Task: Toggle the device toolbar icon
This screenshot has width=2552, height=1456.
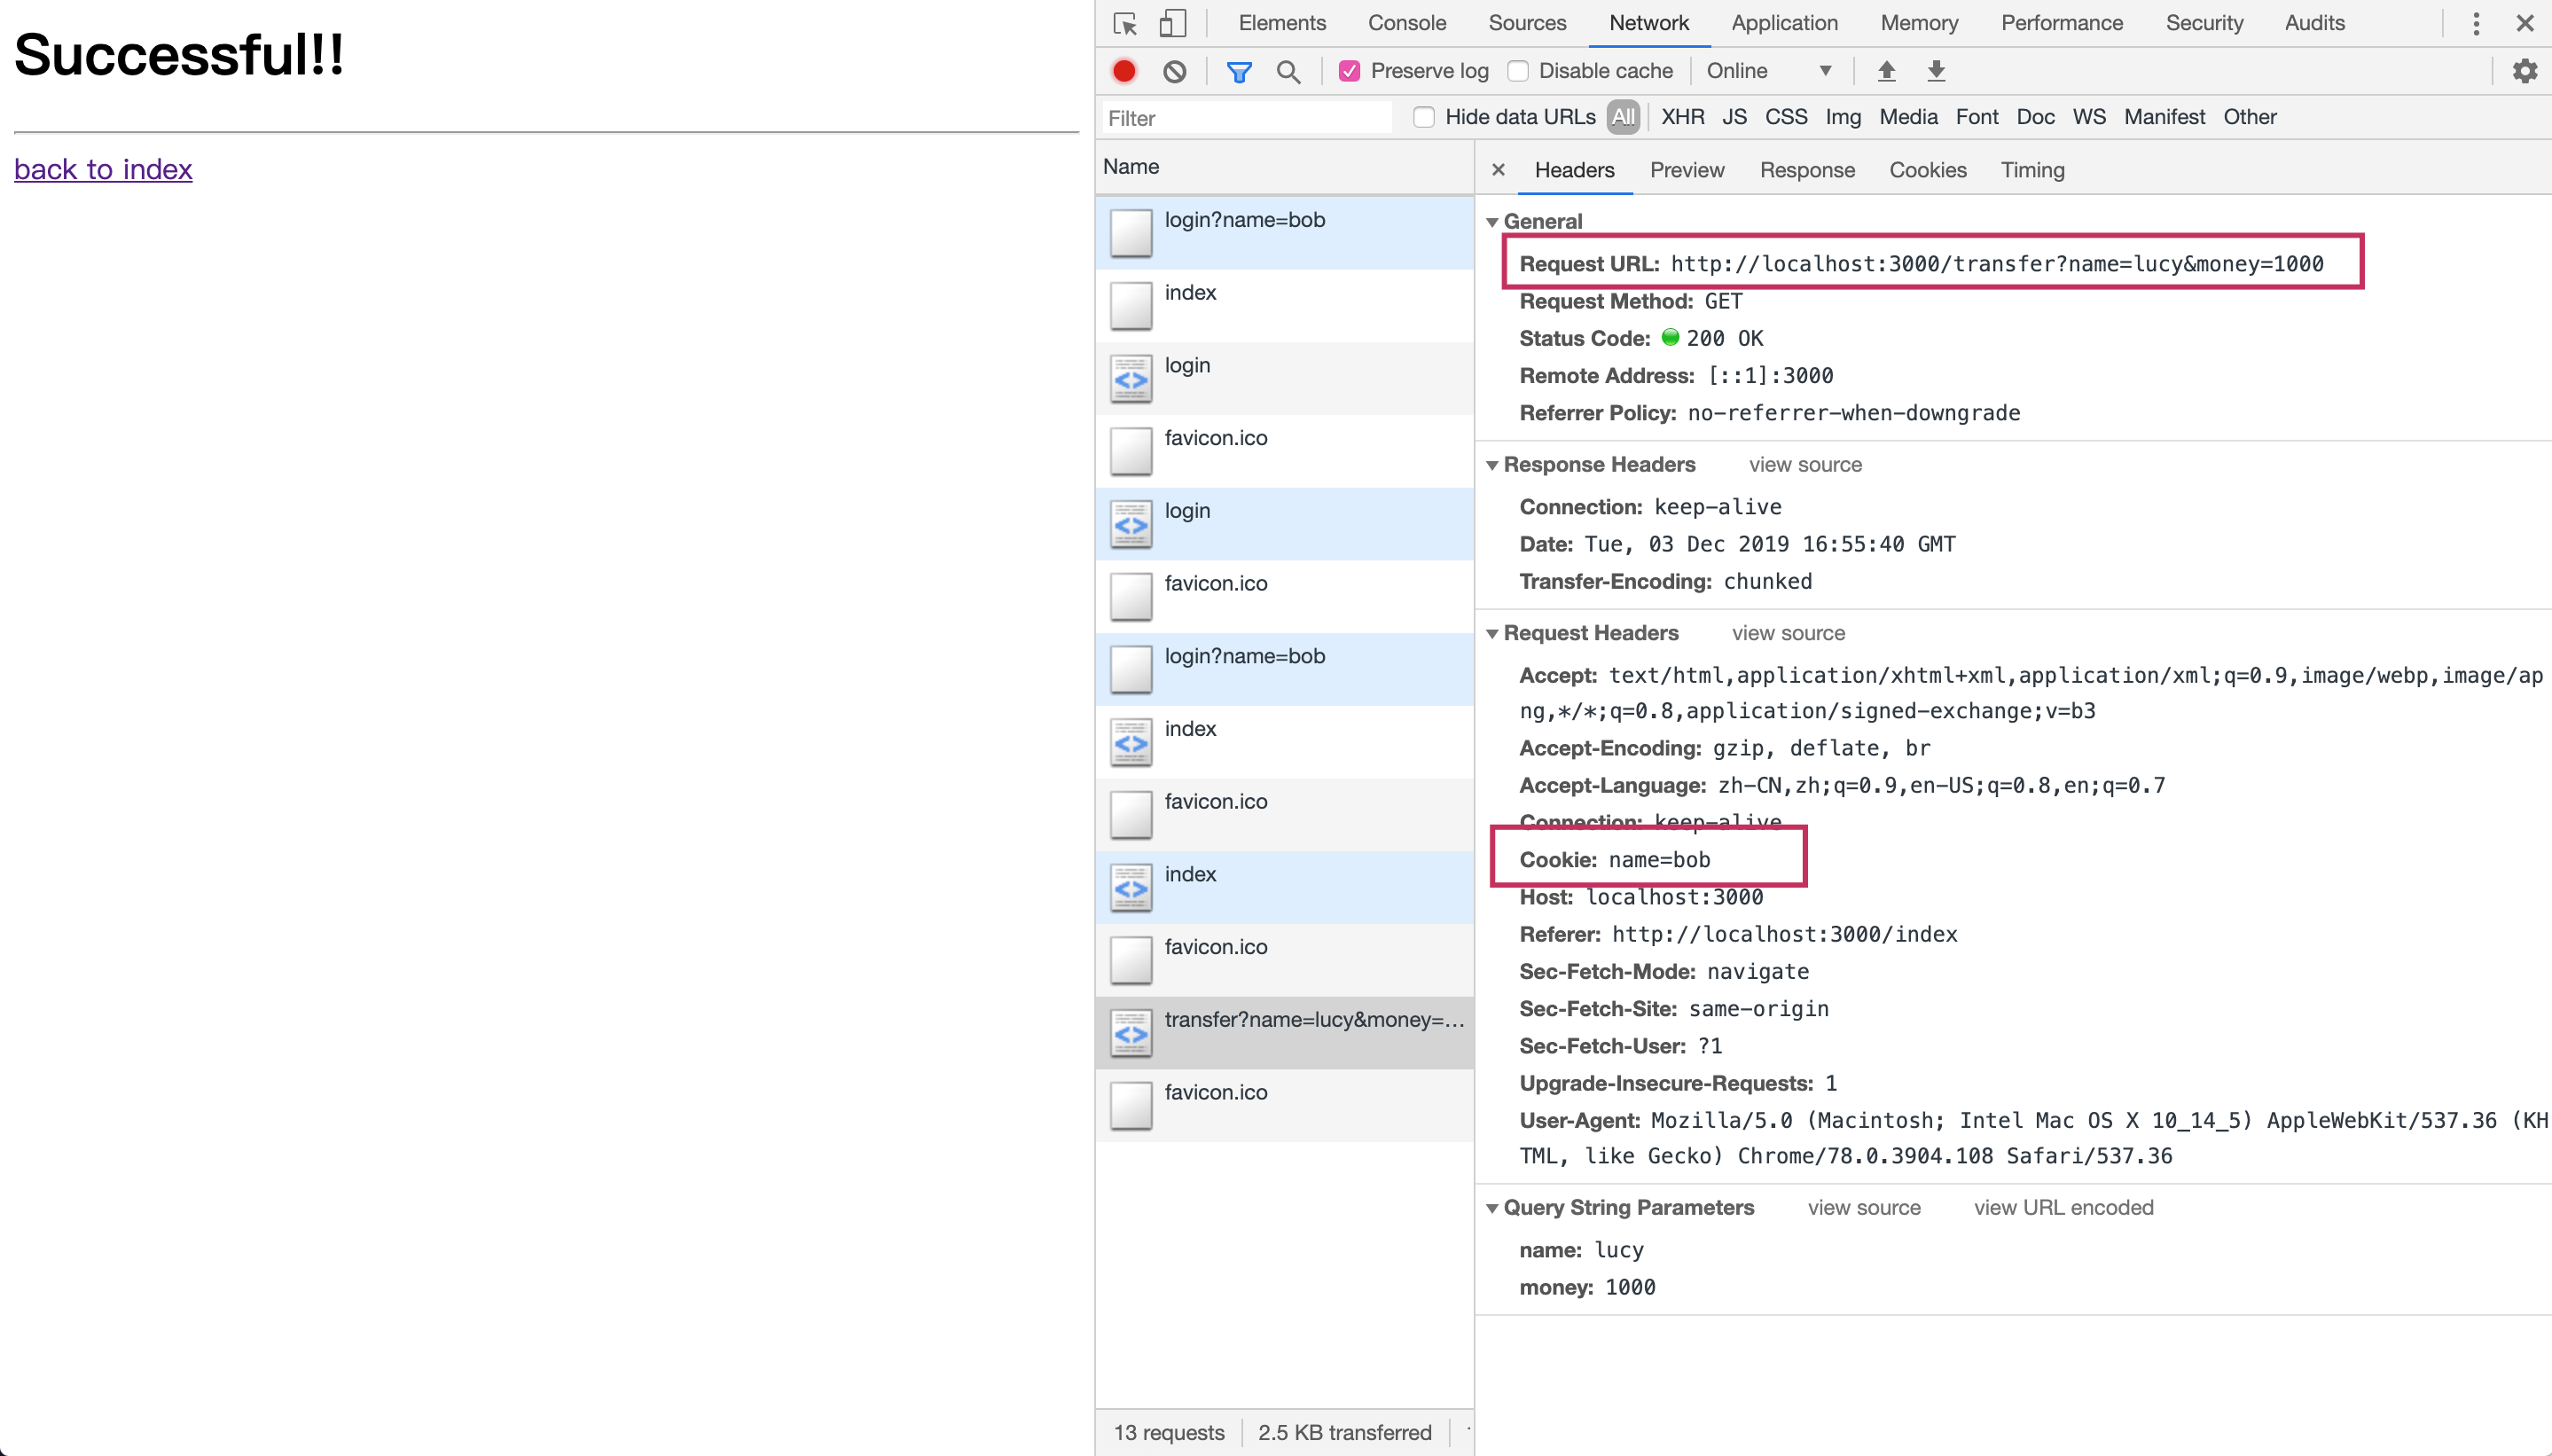Action: pyautogui.click(x=1172, y=23)
